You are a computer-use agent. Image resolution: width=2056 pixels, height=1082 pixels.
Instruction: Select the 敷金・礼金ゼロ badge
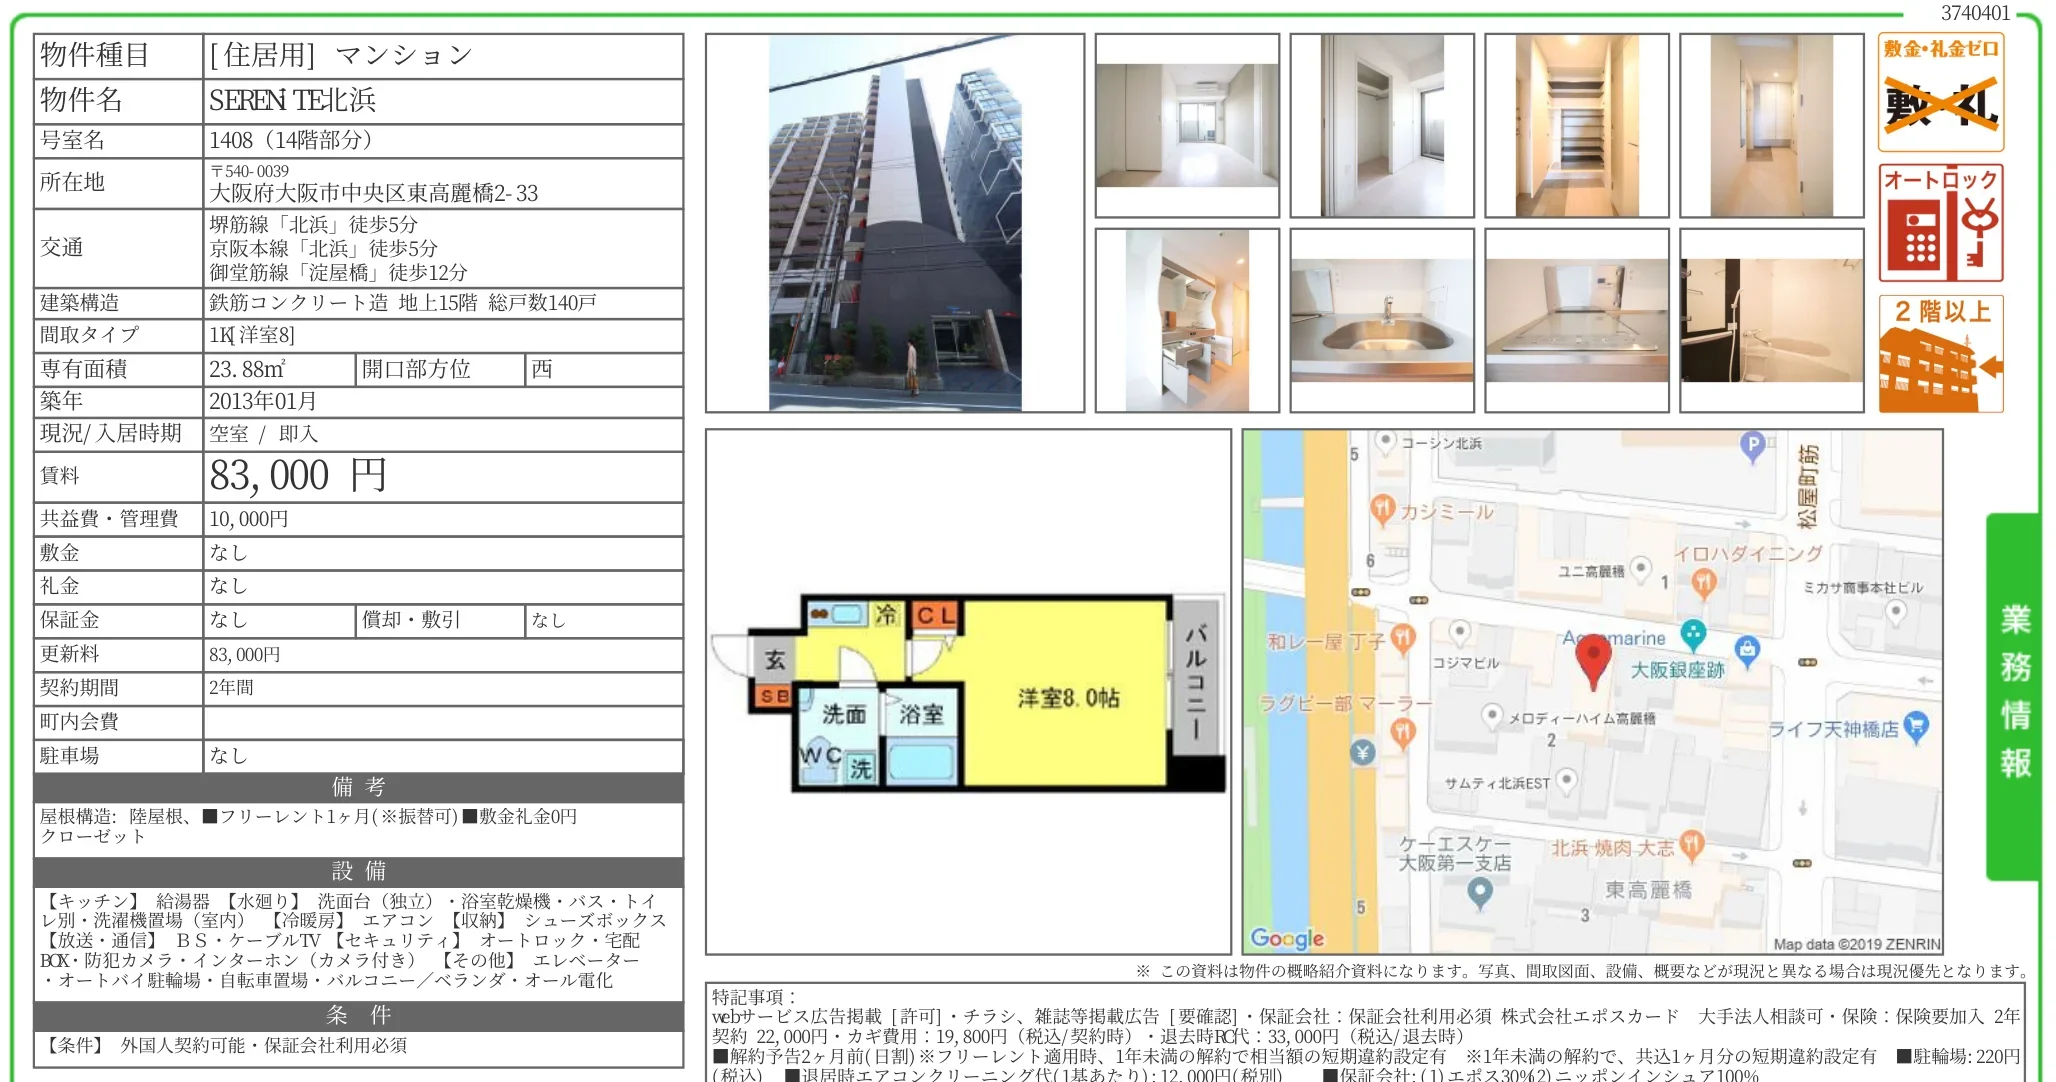[1940, 90]
